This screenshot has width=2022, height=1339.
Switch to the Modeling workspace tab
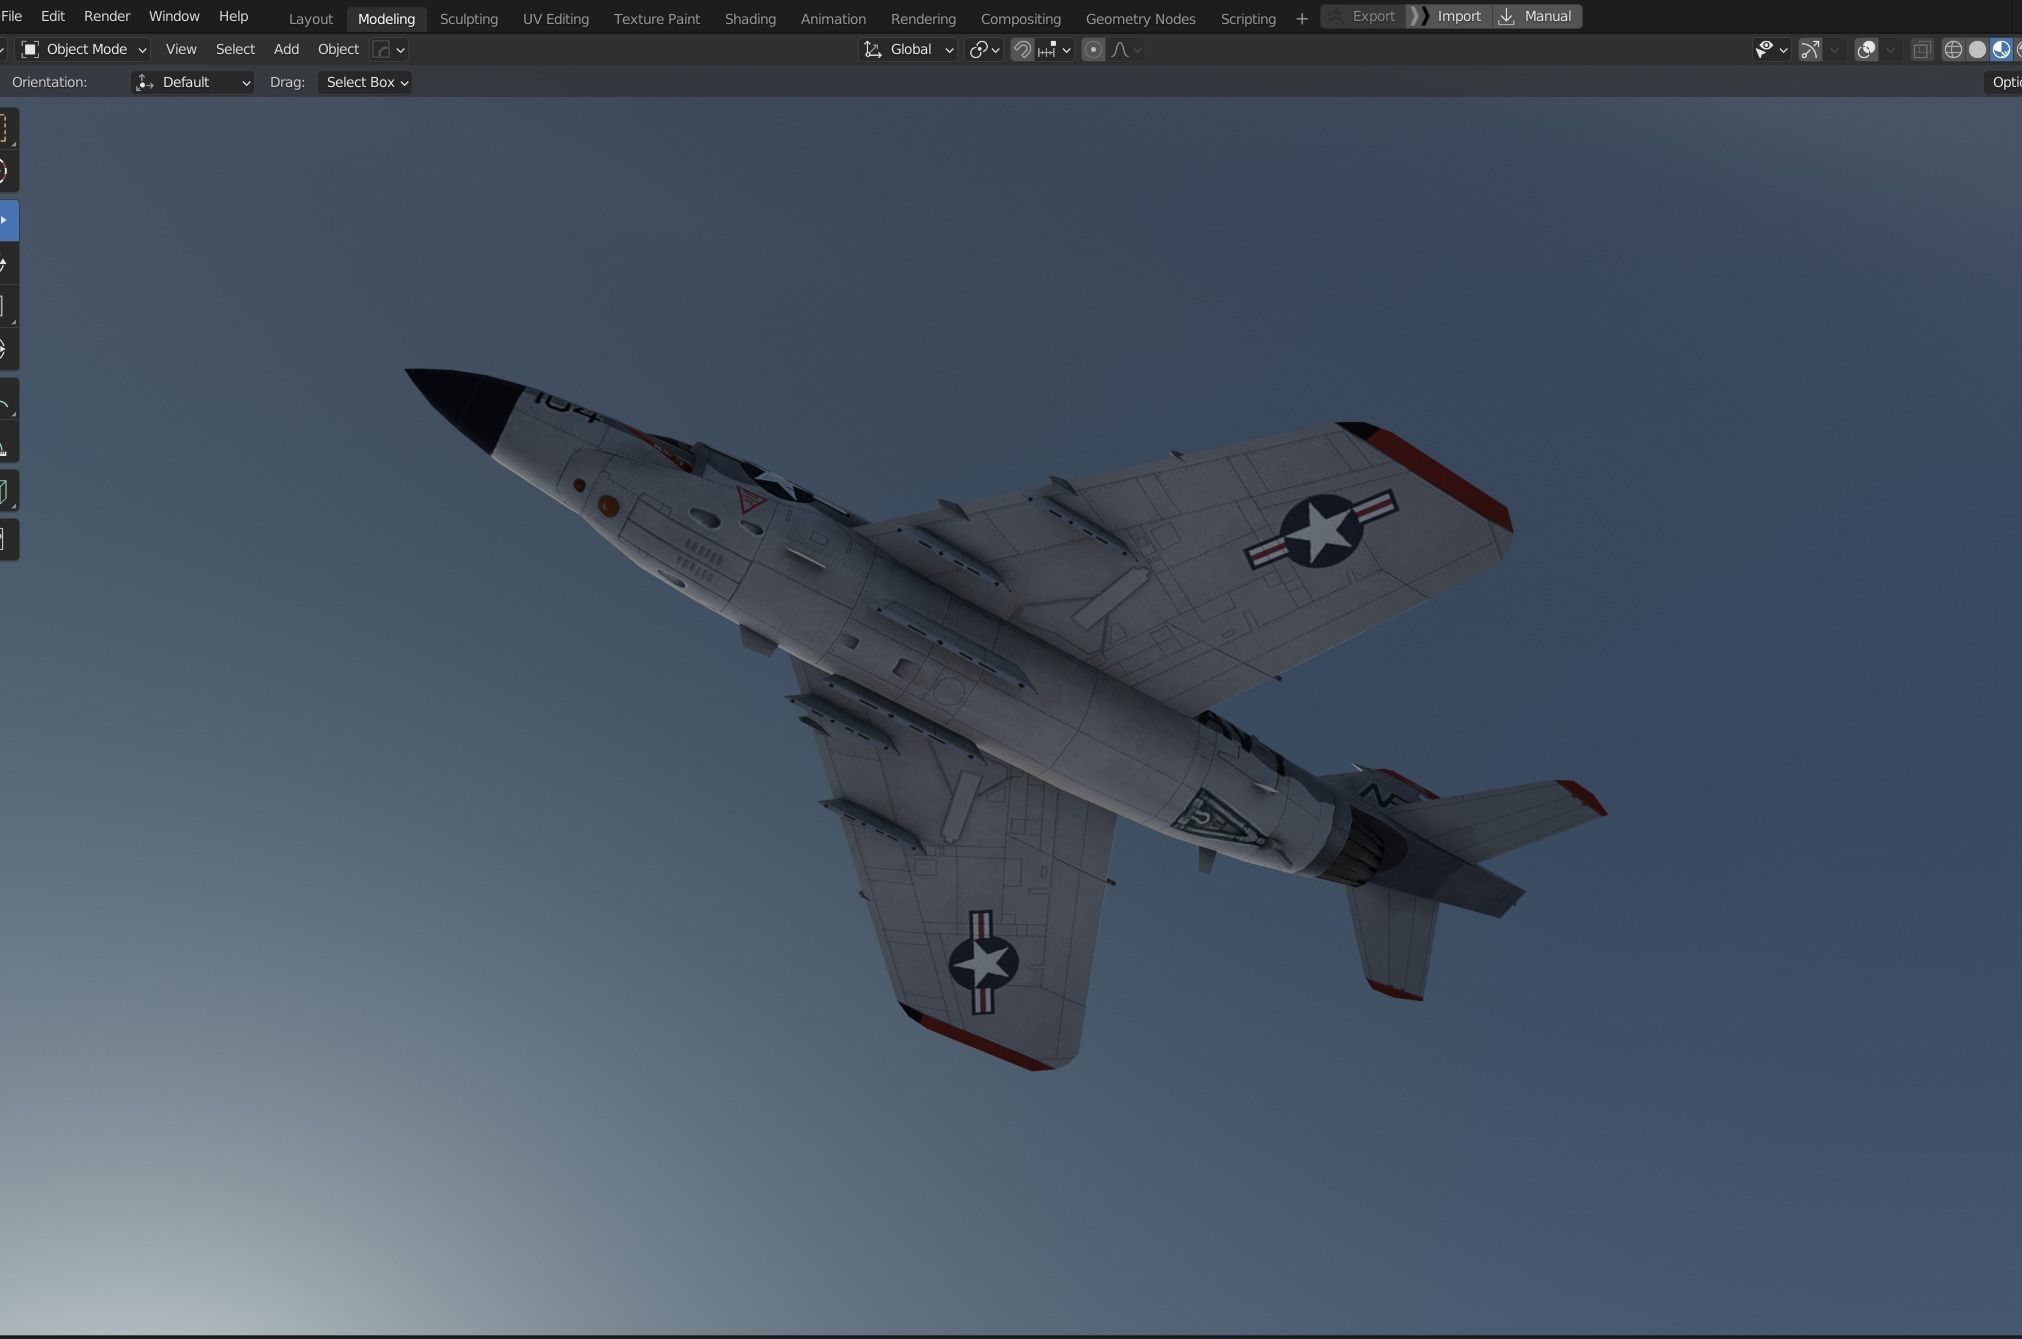386,19
